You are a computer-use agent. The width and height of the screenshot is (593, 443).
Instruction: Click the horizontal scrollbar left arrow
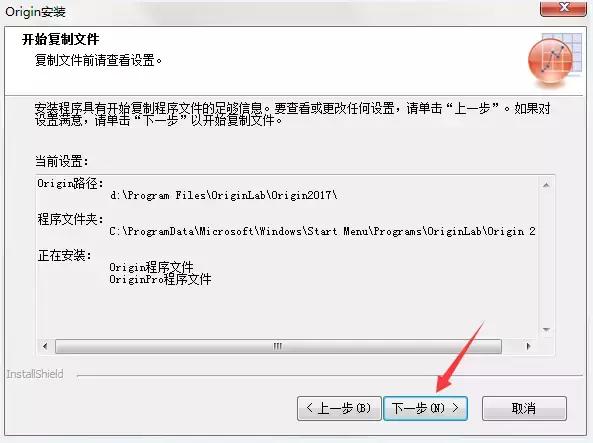pos(45,346)
